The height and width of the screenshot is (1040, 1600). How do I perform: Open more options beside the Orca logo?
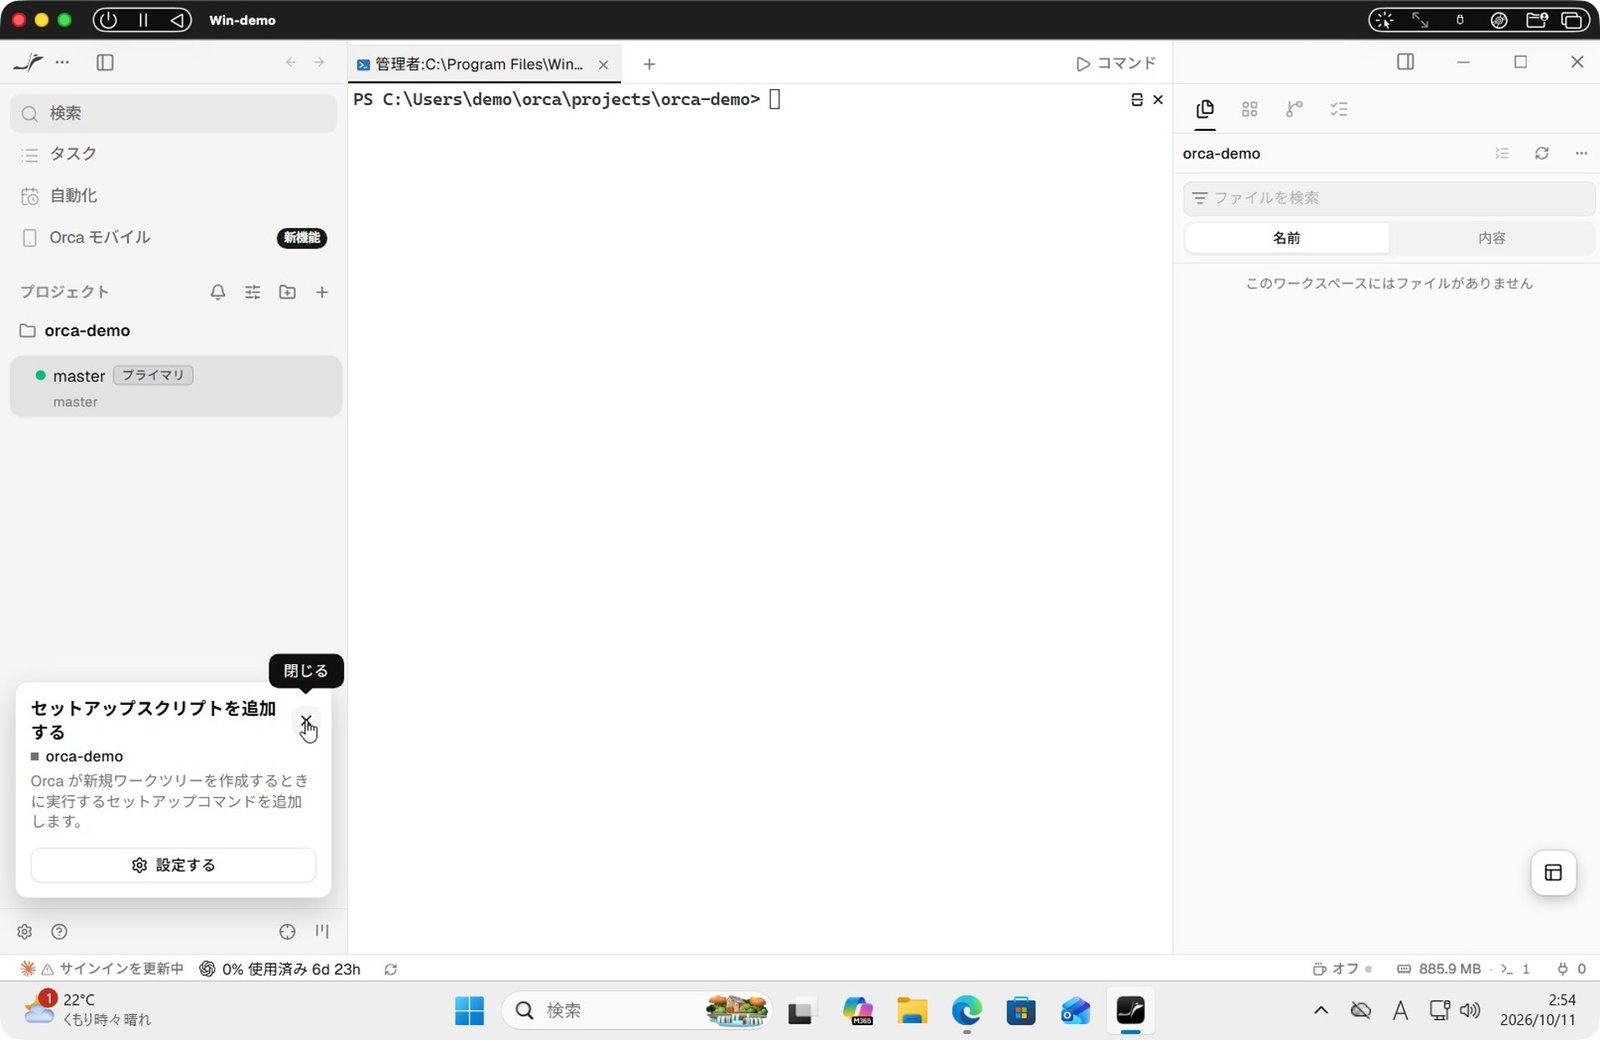(63, 62)
